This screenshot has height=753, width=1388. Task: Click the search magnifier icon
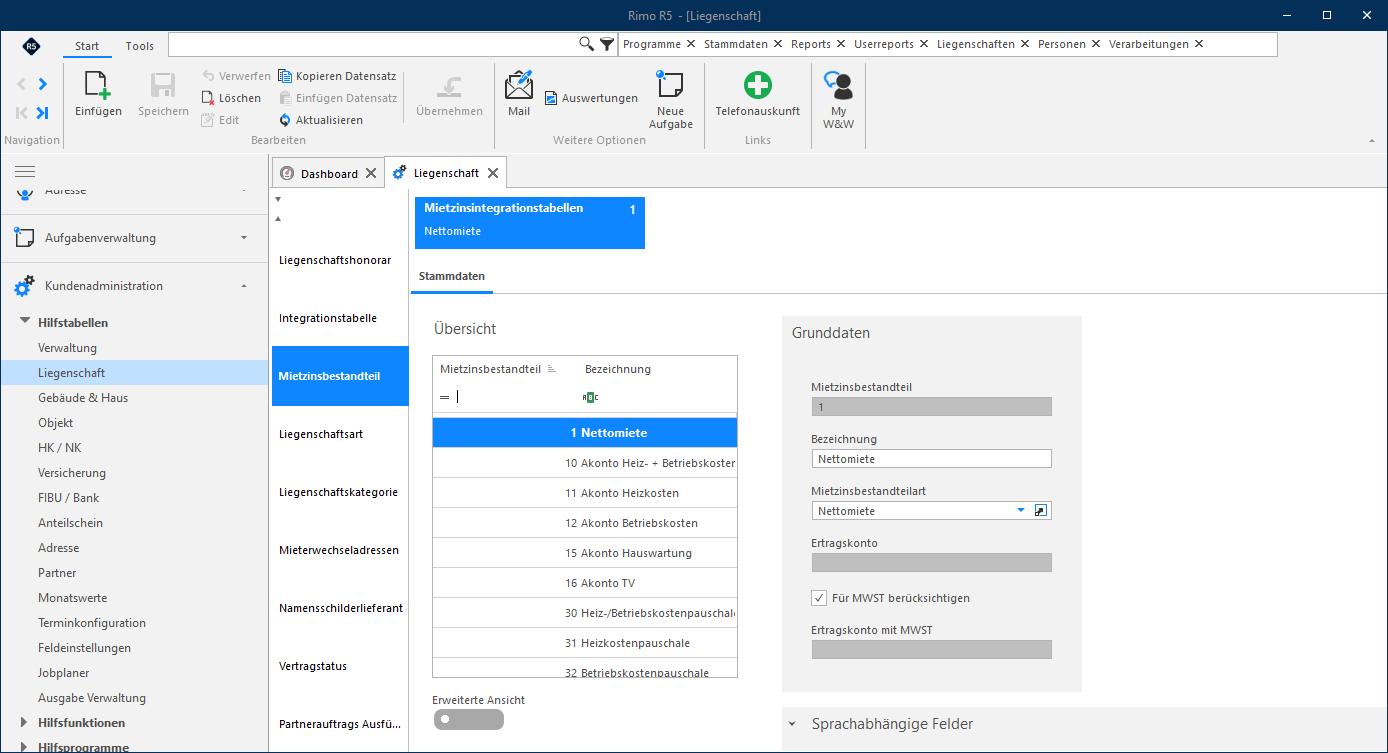[587, 44]
